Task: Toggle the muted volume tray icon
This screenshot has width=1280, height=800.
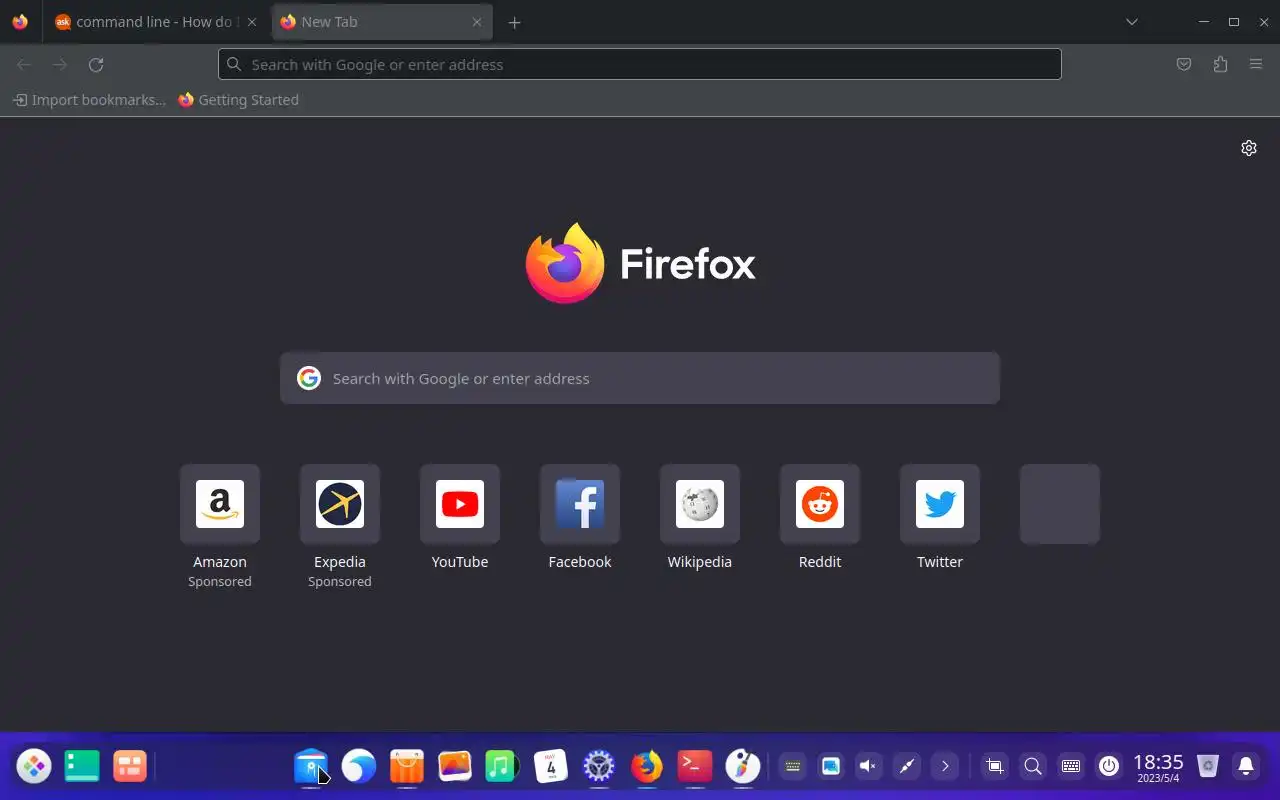Action: click(x=869, y=767)
